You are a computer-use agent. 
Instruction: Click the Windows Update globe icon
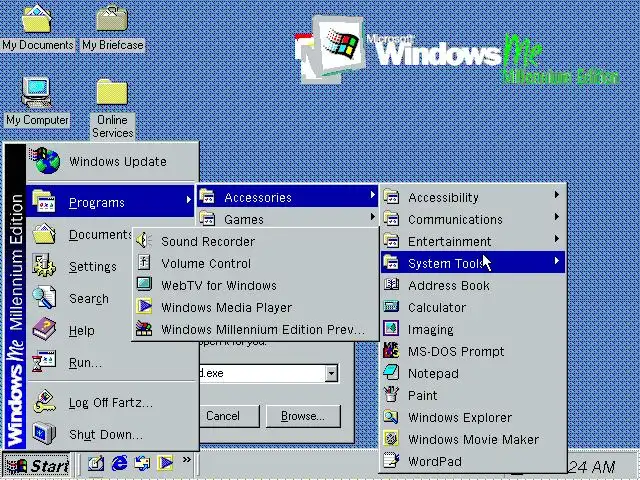pyautogui.click(x=45, y=161)
